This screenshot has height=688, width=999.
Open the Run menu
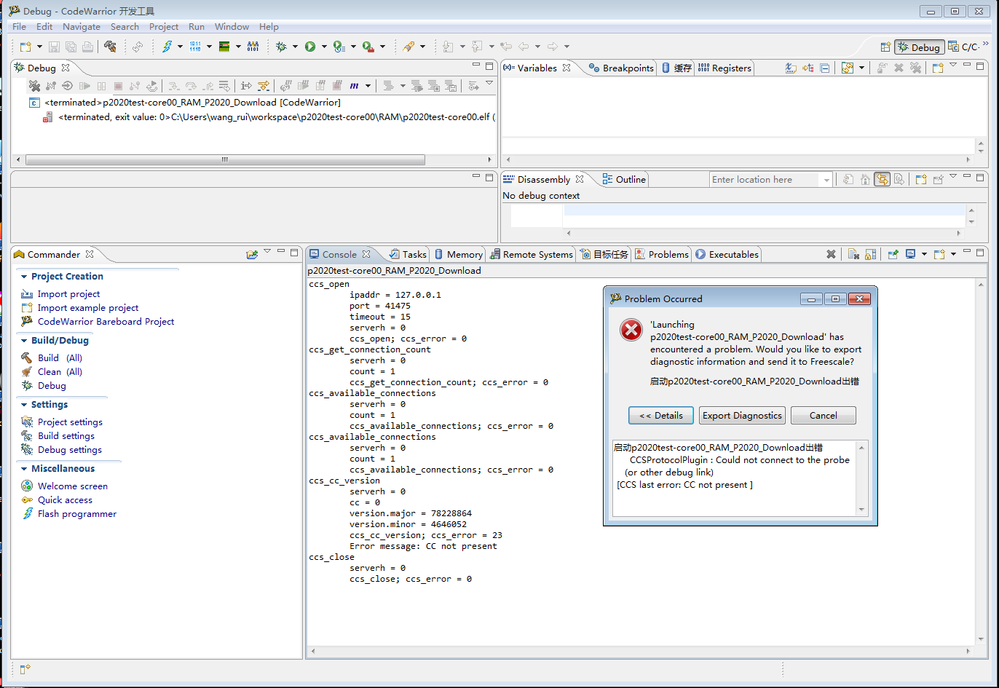[196, 26]
